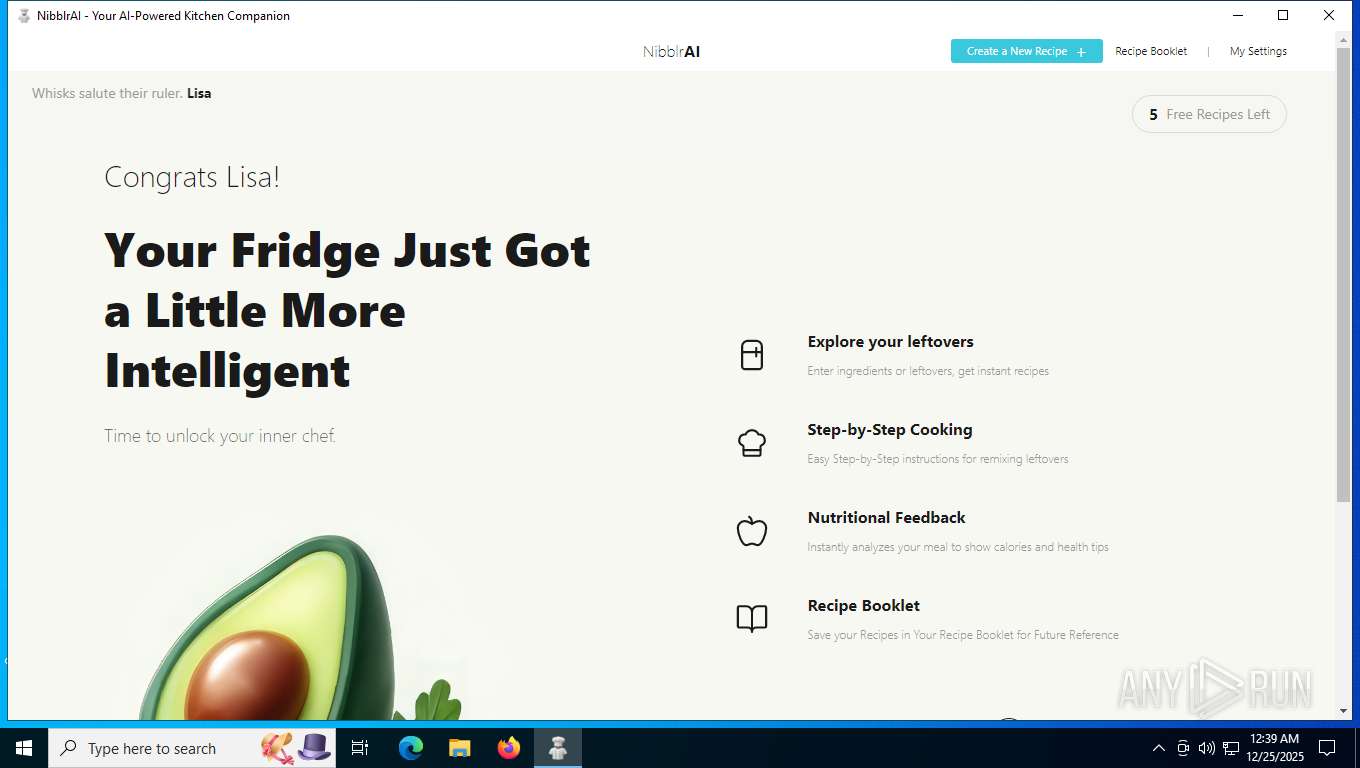Viewport: 1360px width, 768px height.
Task: Click the NibblrAI chef icon on taskbar
Action: click(558, 748)
